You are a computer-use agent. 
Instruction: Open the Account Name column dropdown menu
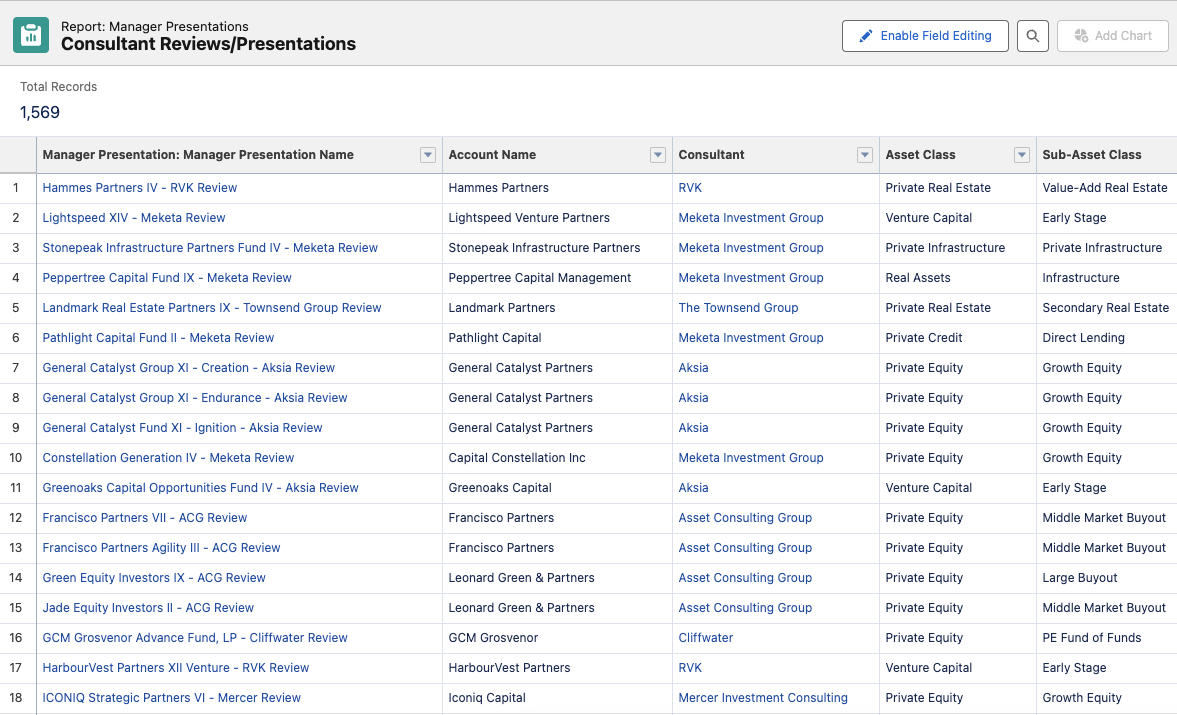point(658,155)
